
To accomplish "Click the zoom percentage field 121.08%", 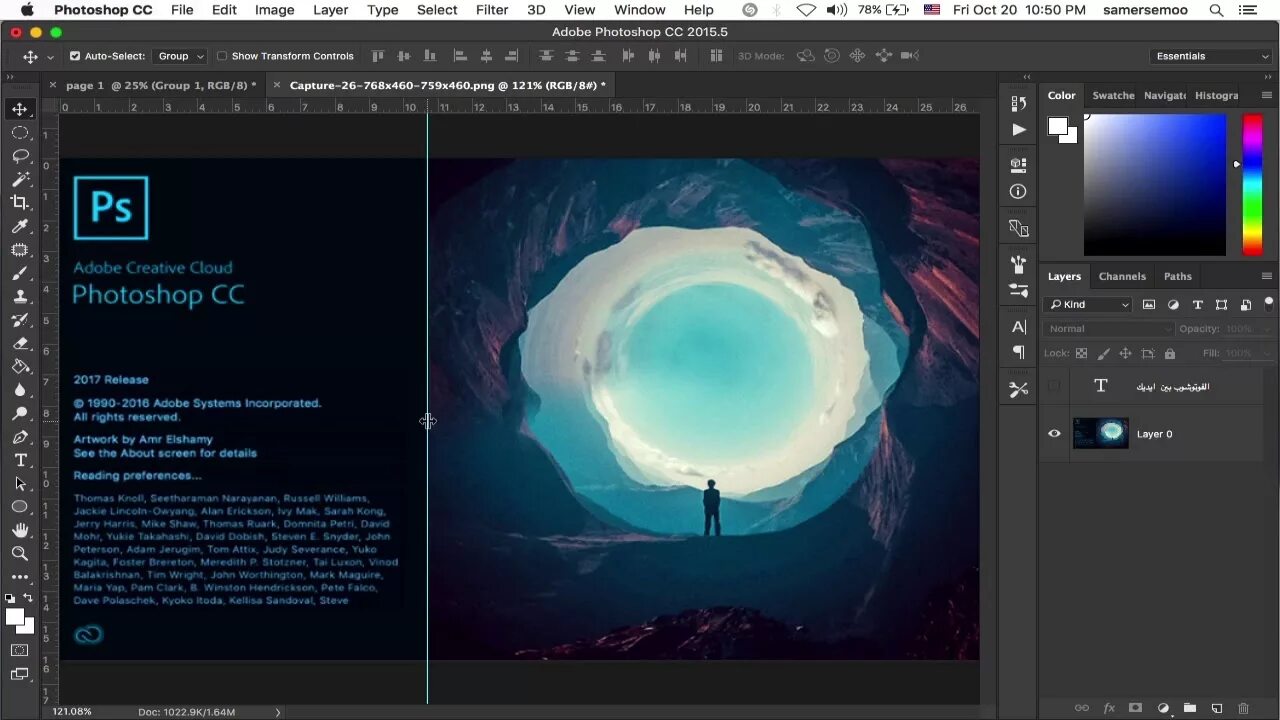I will 72,711.
